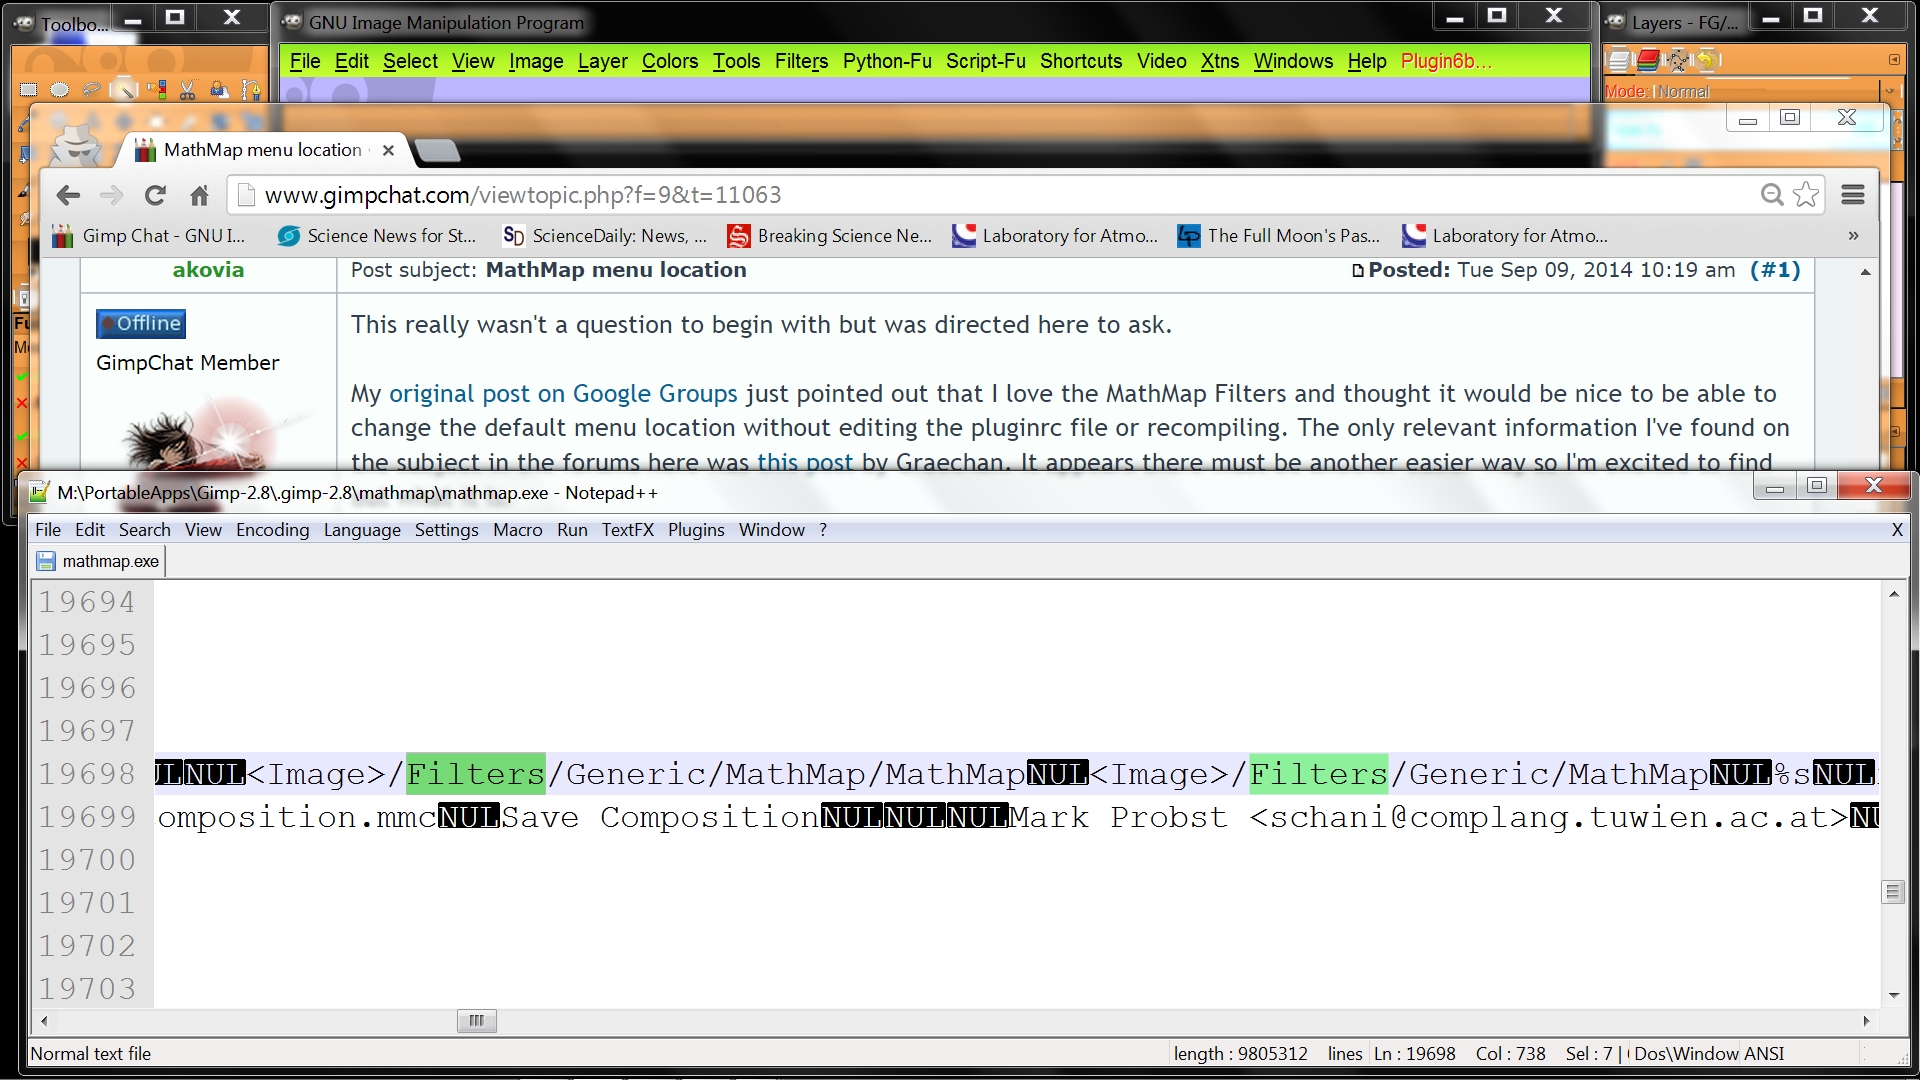Open the akovia user profile link
The height and width of the screenshot is (1080, 1920).
(208, 270)
